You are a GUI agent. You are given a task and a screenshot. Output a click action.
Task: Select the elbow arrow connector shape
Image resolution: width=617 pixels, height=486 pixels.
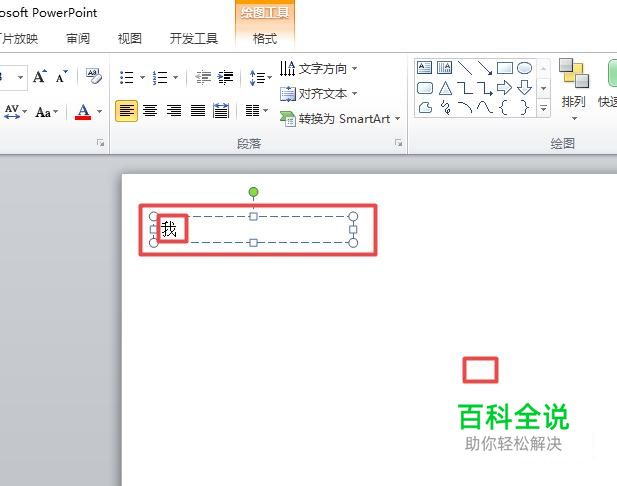click(x=485, y=88)
